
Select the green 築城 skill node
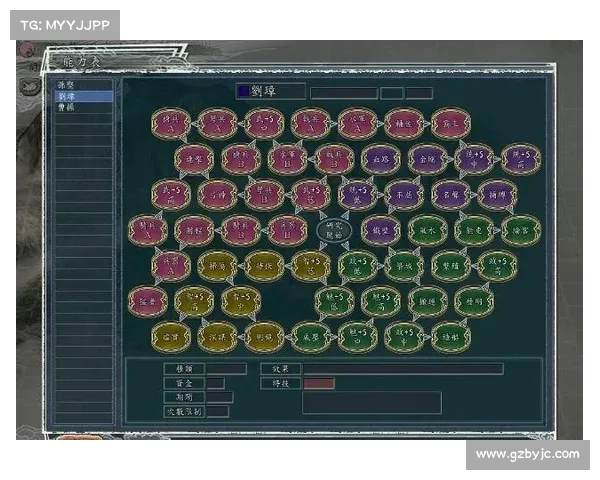pos(404,265)
